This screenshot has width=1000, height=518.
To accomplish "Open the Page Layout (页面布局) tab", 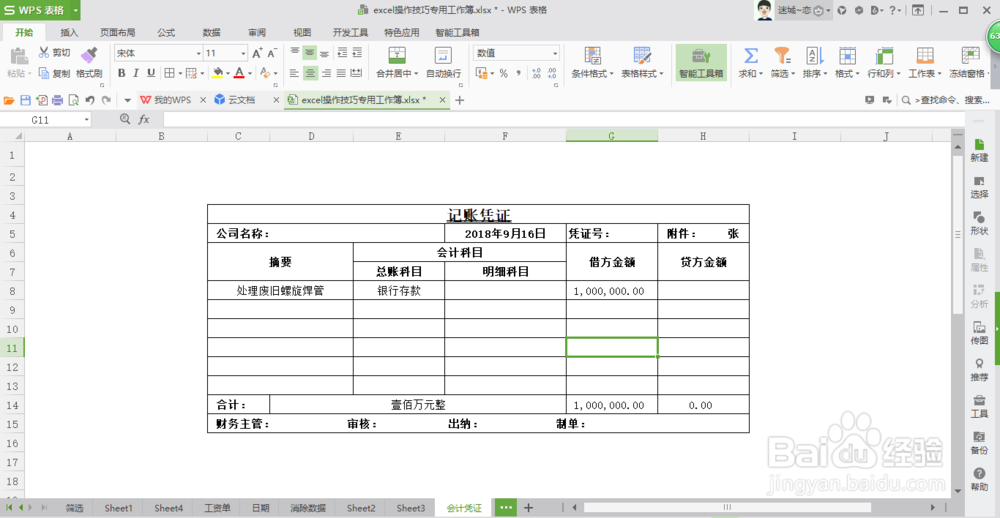I will 117,33.
